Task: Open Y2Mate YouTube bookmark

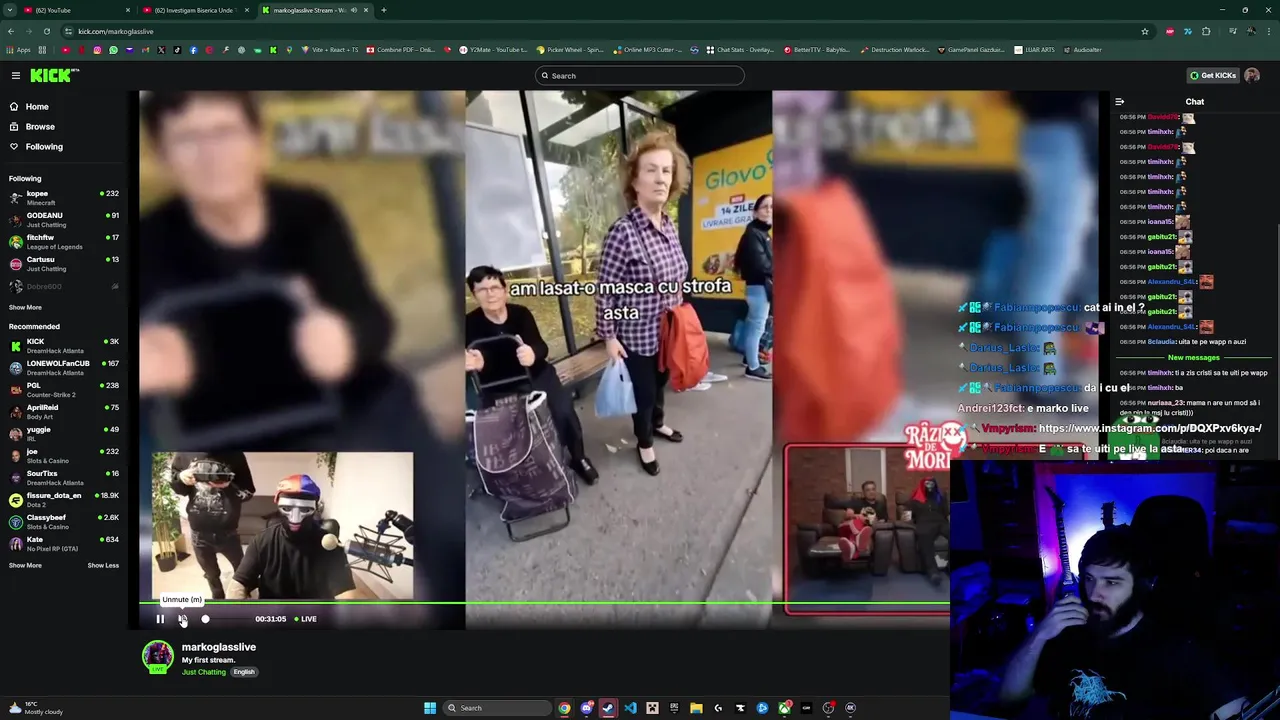Action: [494, 50]
